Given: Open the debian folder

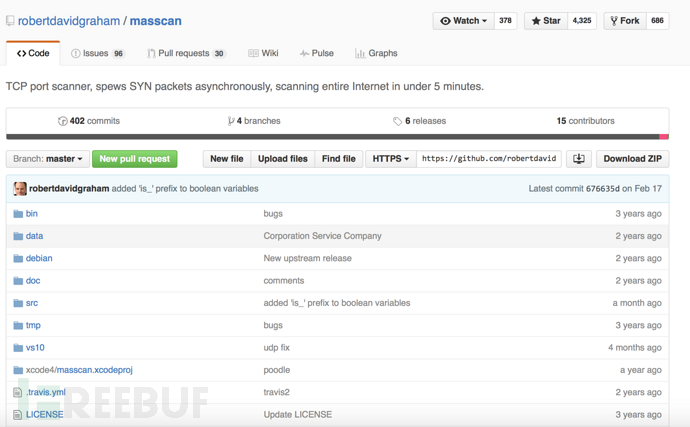Looking at the screenshot, I should 39,258.
